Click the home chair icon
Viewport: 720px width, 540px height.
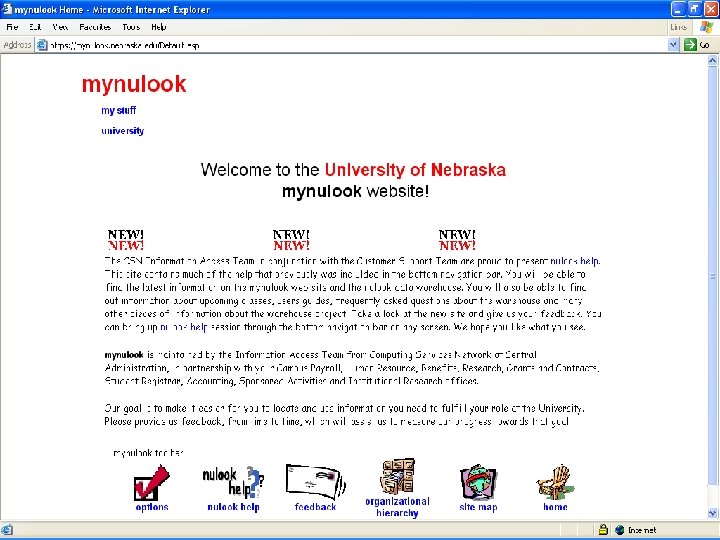pos(555,482)
